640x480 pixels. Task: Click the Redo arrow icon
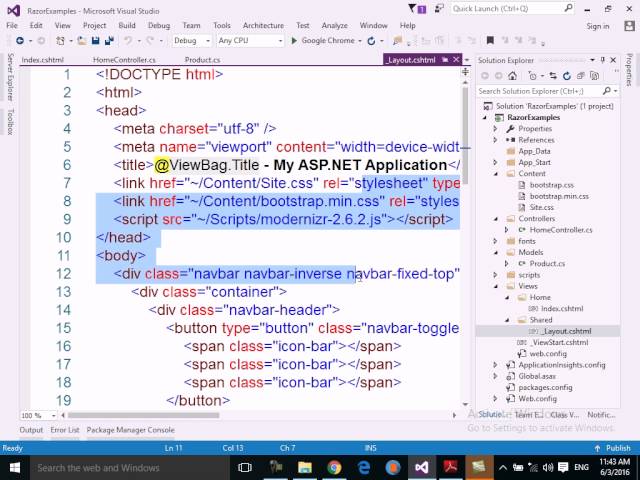coord(150,40)
